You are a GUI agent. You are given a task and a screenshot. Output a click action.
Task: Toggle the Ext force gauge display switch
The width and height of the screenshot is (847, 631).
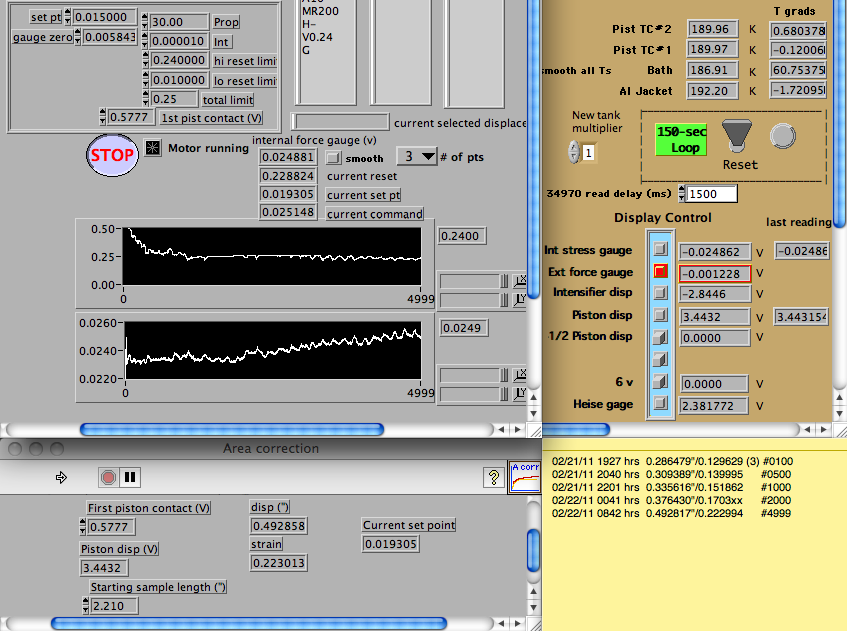[x=660, y=271]
